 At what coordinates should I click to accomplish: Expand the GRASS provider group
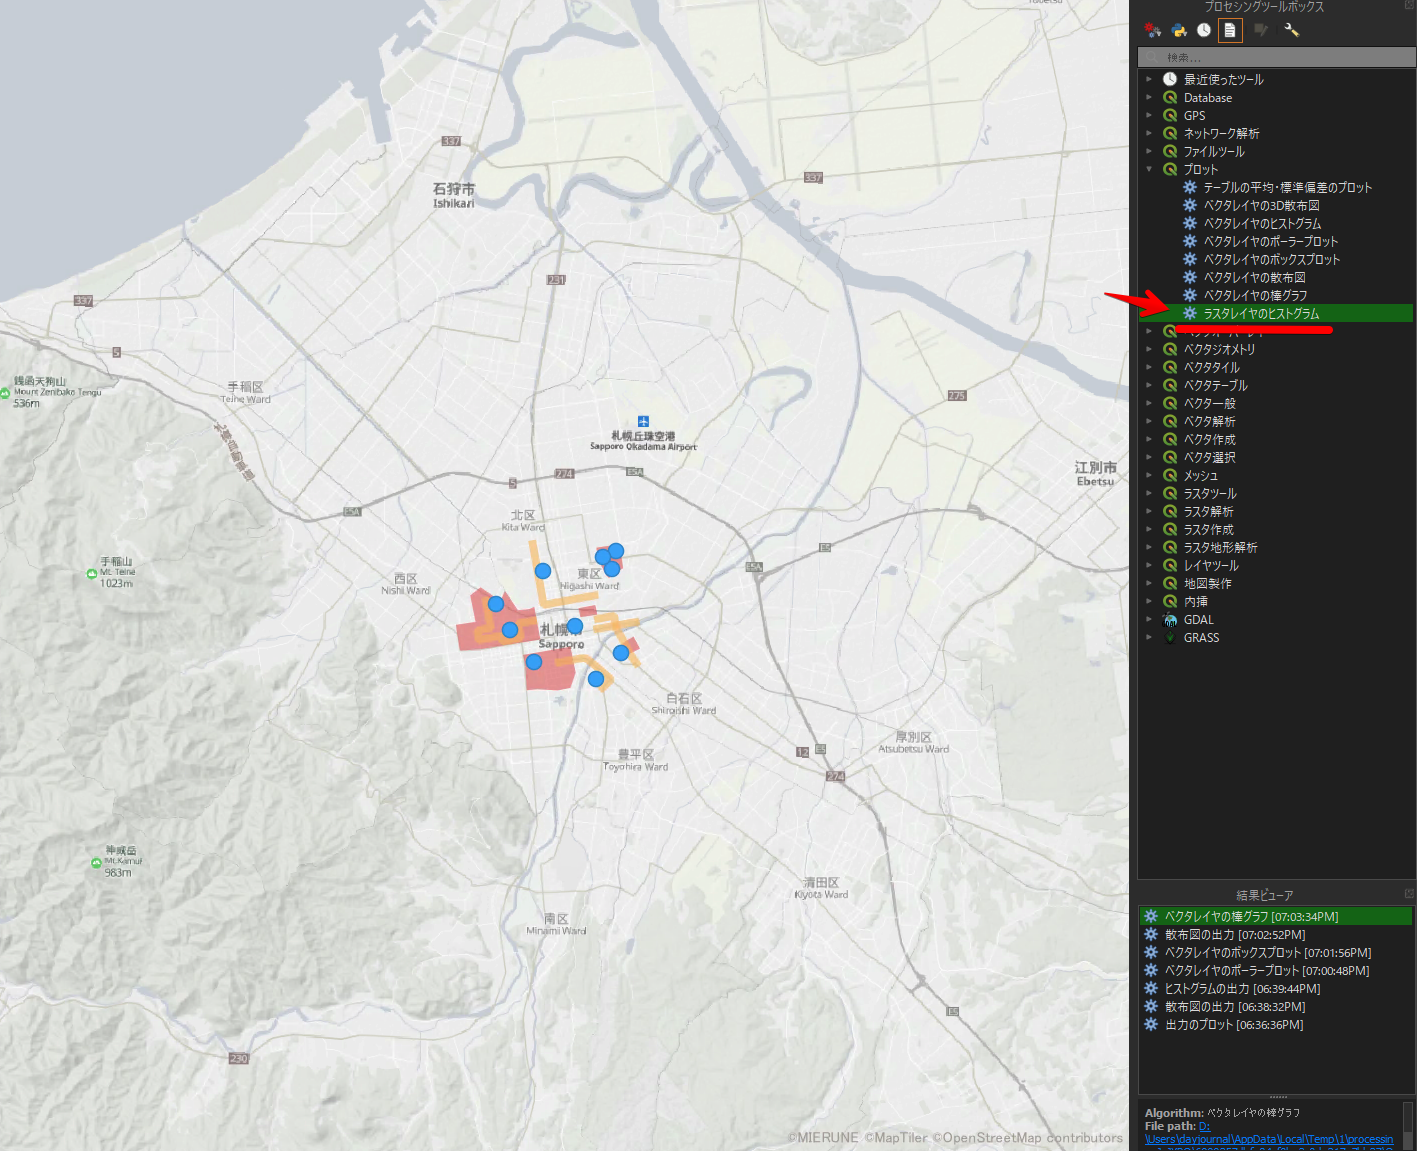[x=1149, y=637]
